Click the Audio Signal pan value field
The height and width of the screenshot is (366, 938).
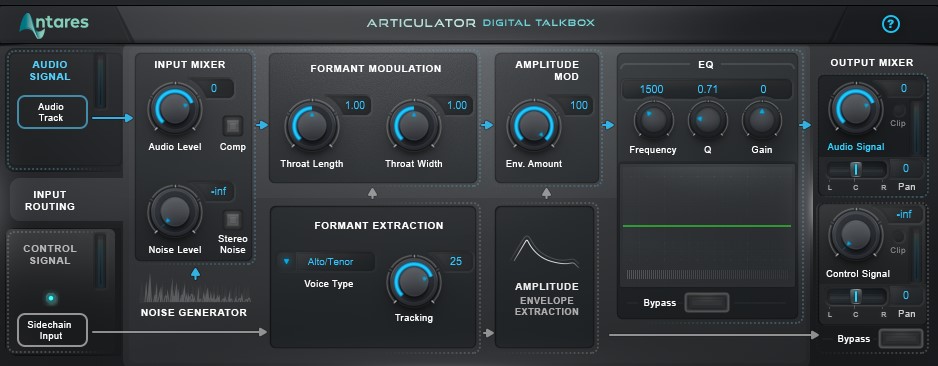pos(906,169)
